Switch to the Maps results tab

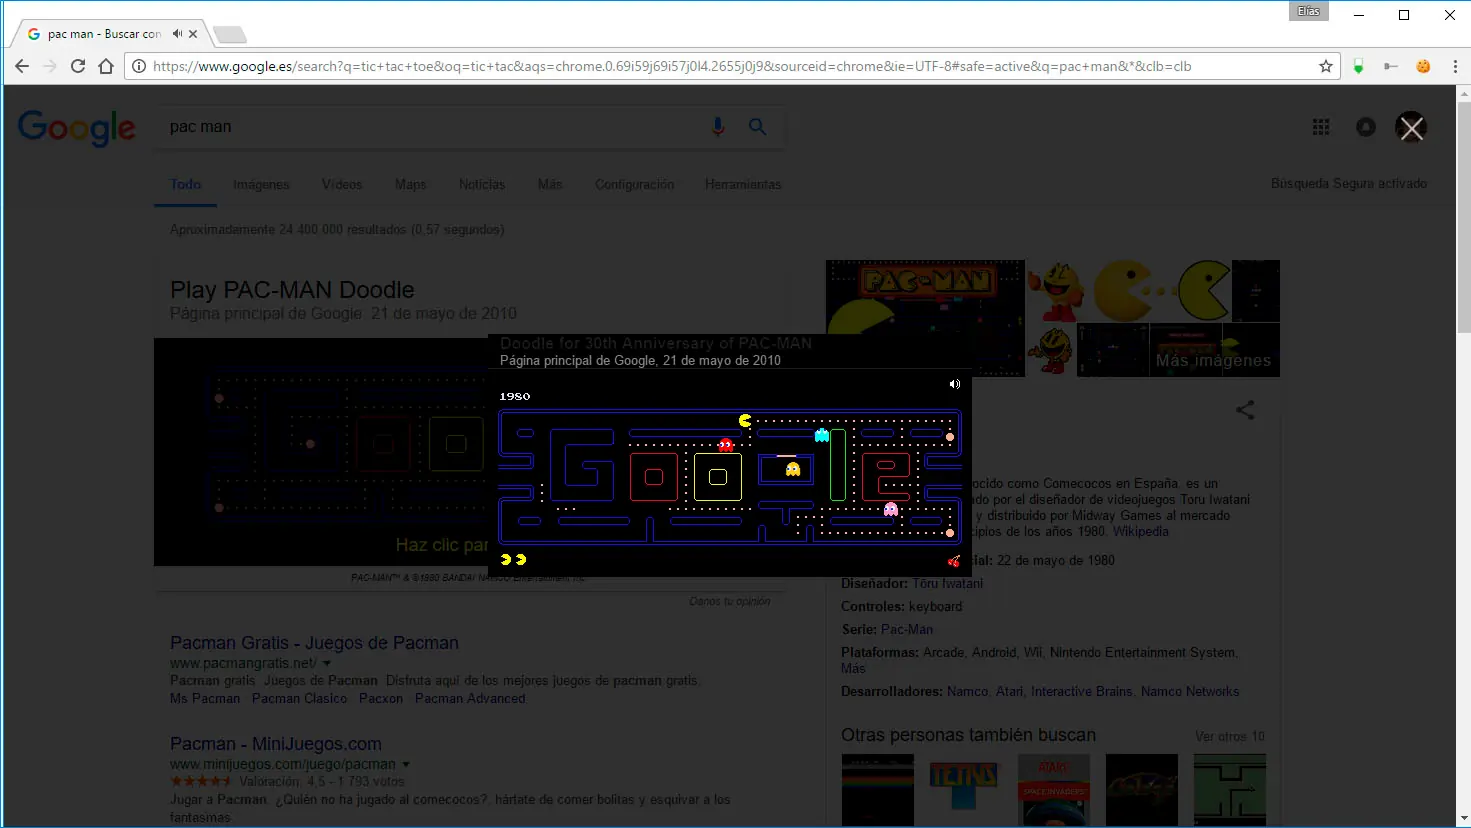tap(411, 184)
